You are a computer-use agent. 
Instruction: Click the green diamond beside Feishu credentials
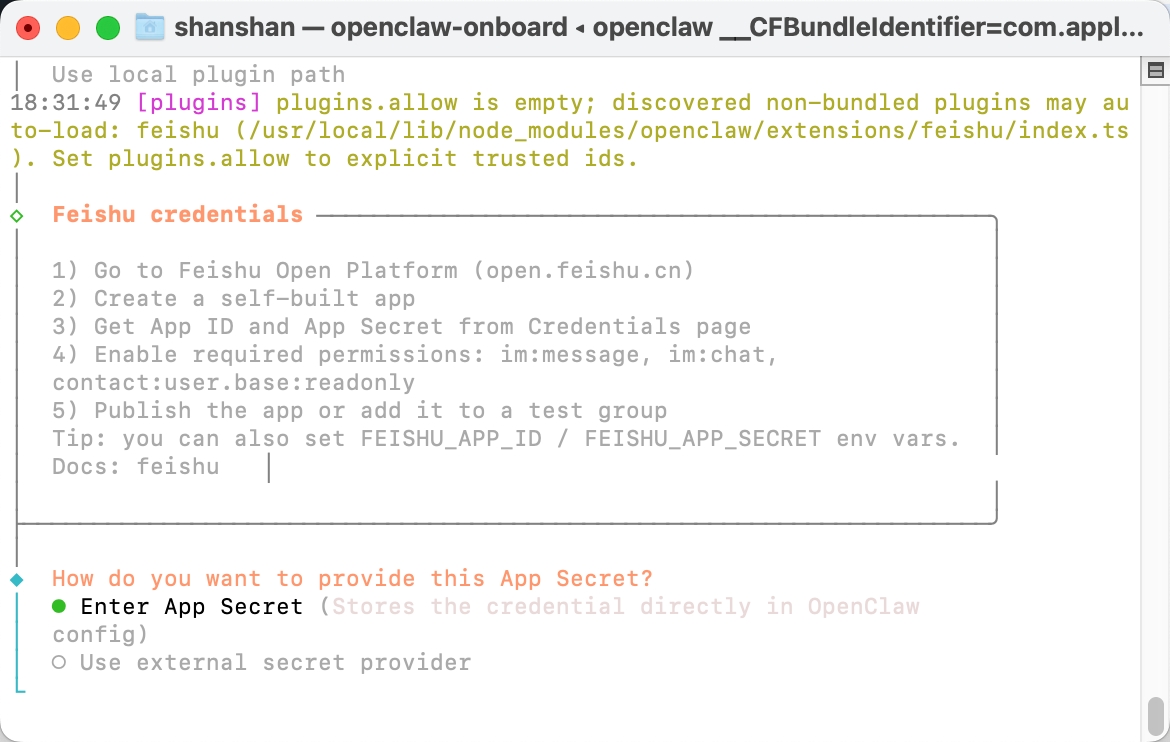16,215
